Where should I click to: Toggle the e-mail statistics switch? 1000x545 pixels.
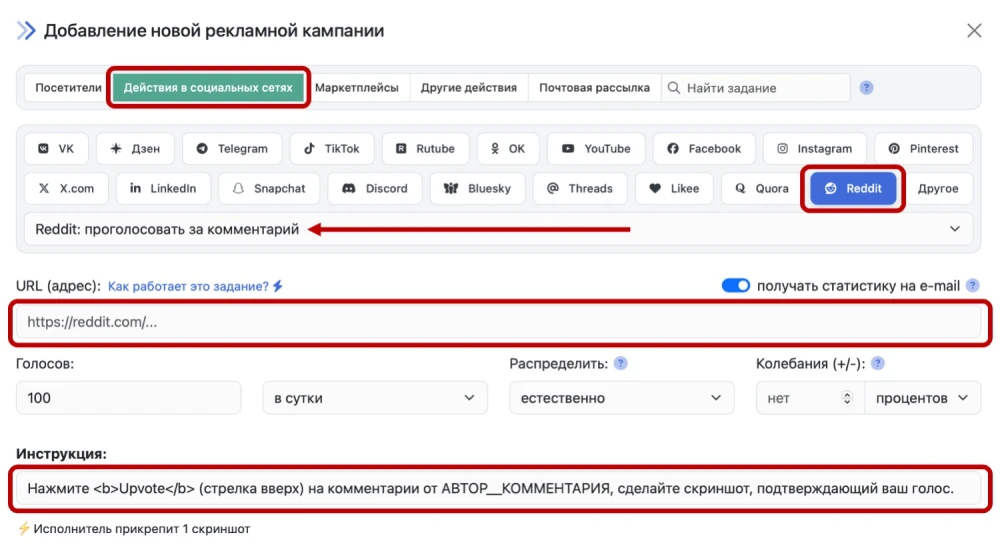[736, 286]
